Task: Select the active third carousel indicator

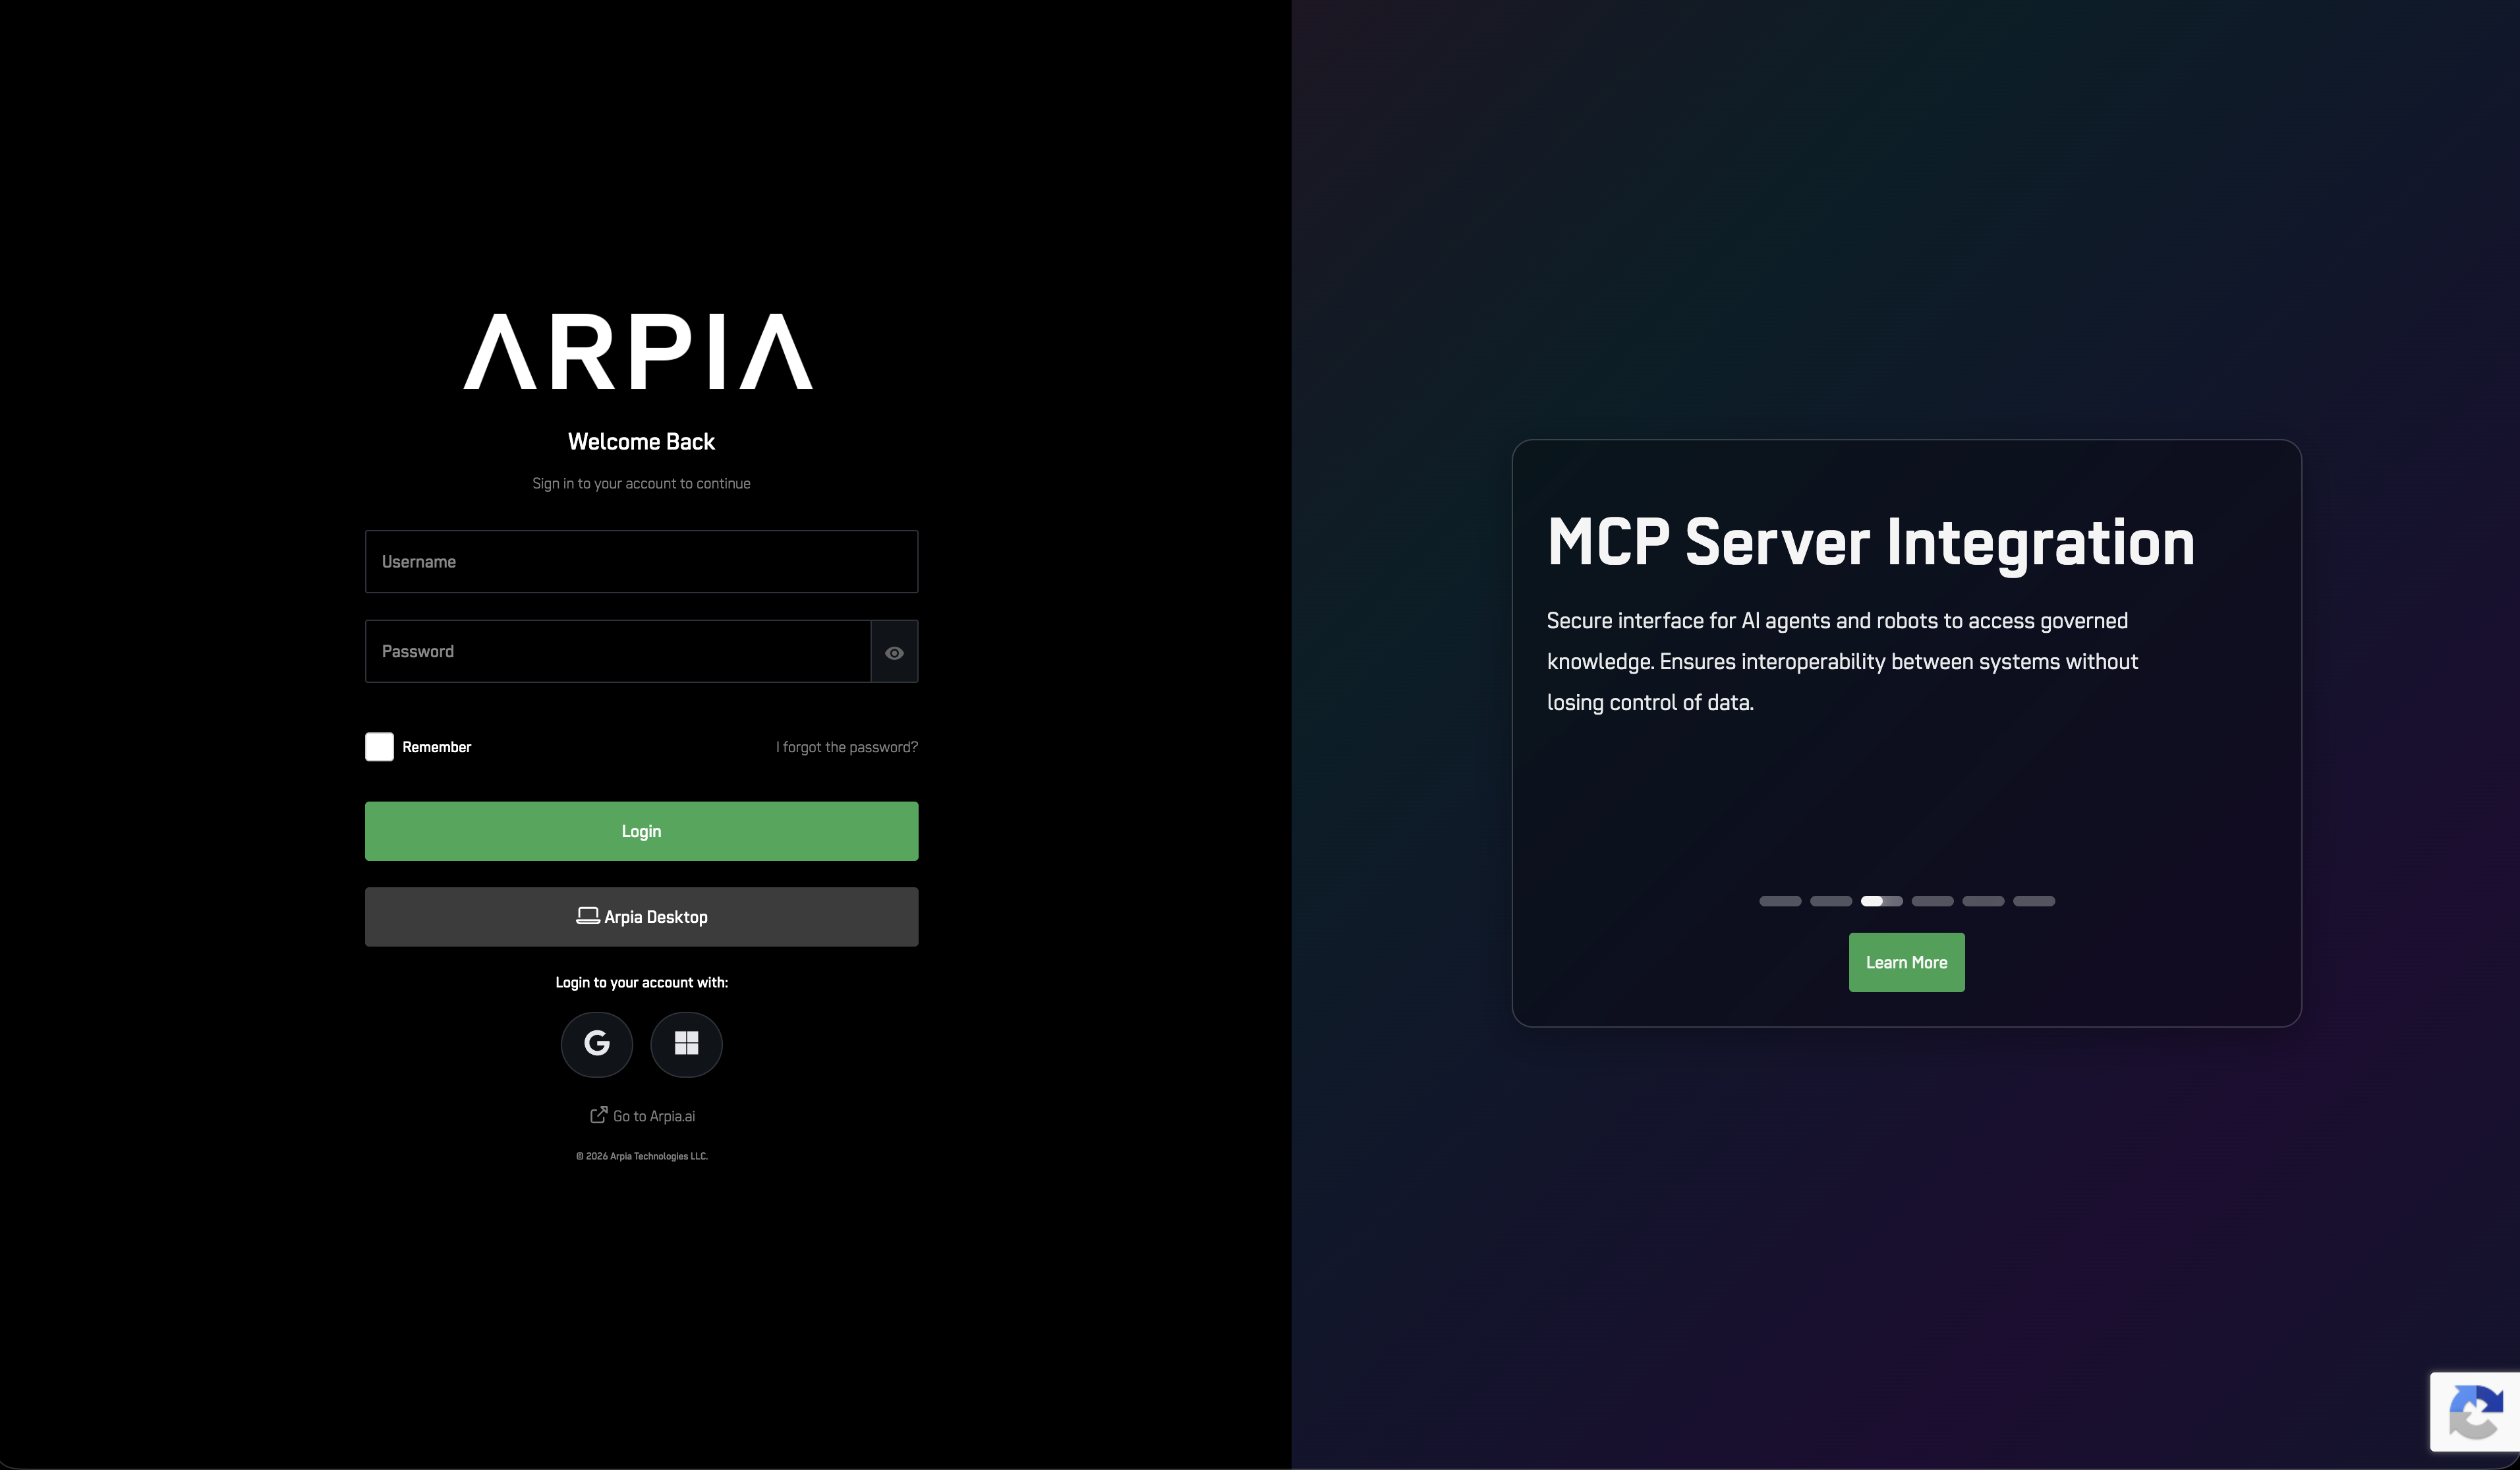Action: 1882,901
